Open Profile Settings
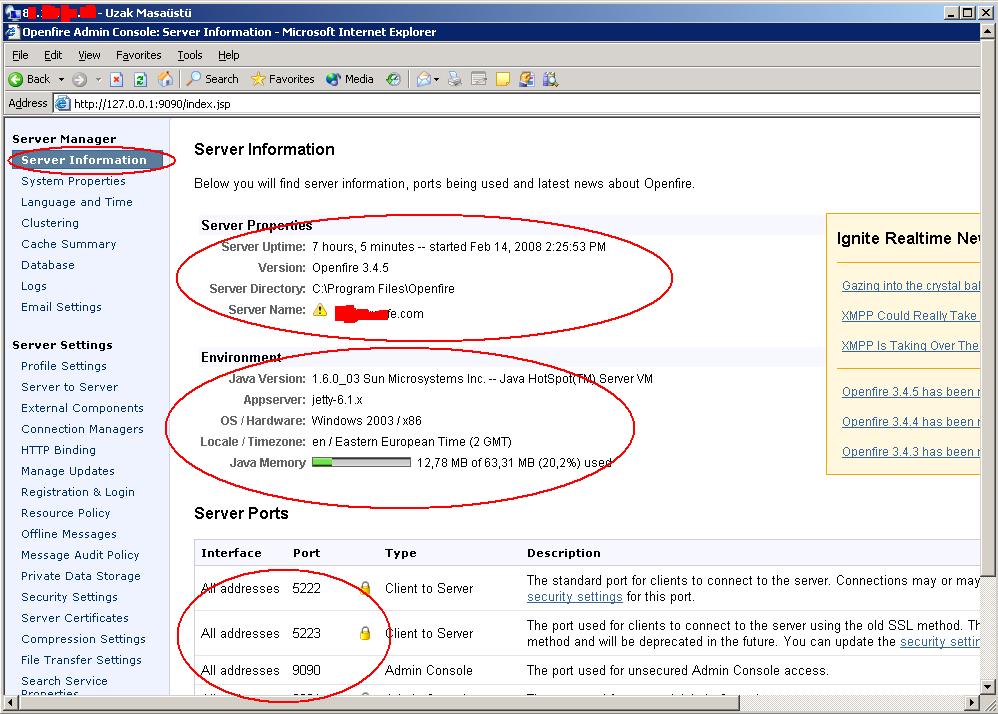The height and width of the screenshot is (714, 998). pyautogui.click(x=64, y=366)
